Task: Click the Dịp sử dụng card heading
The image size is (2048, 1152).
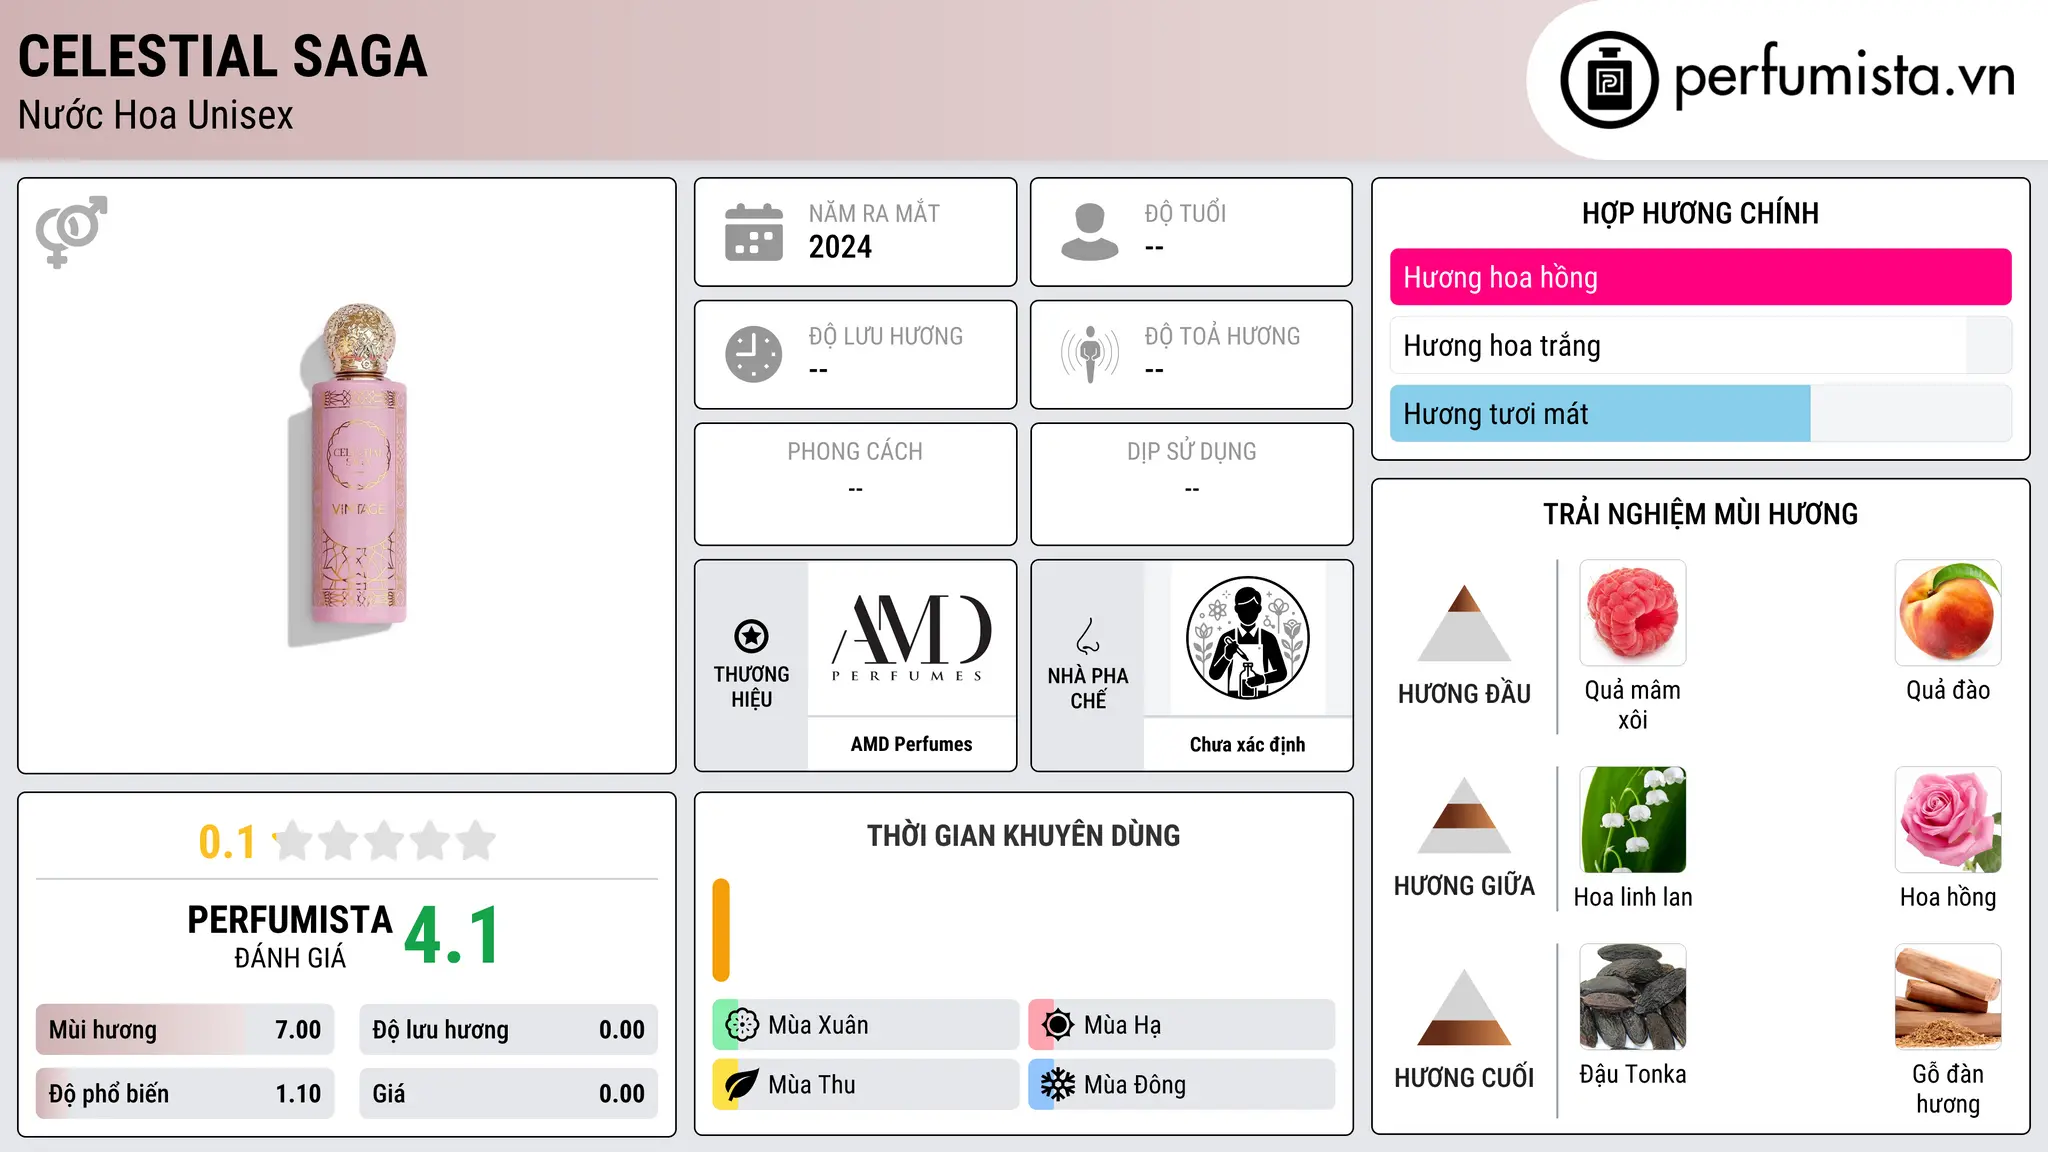Action: [x=1191, y=452]
